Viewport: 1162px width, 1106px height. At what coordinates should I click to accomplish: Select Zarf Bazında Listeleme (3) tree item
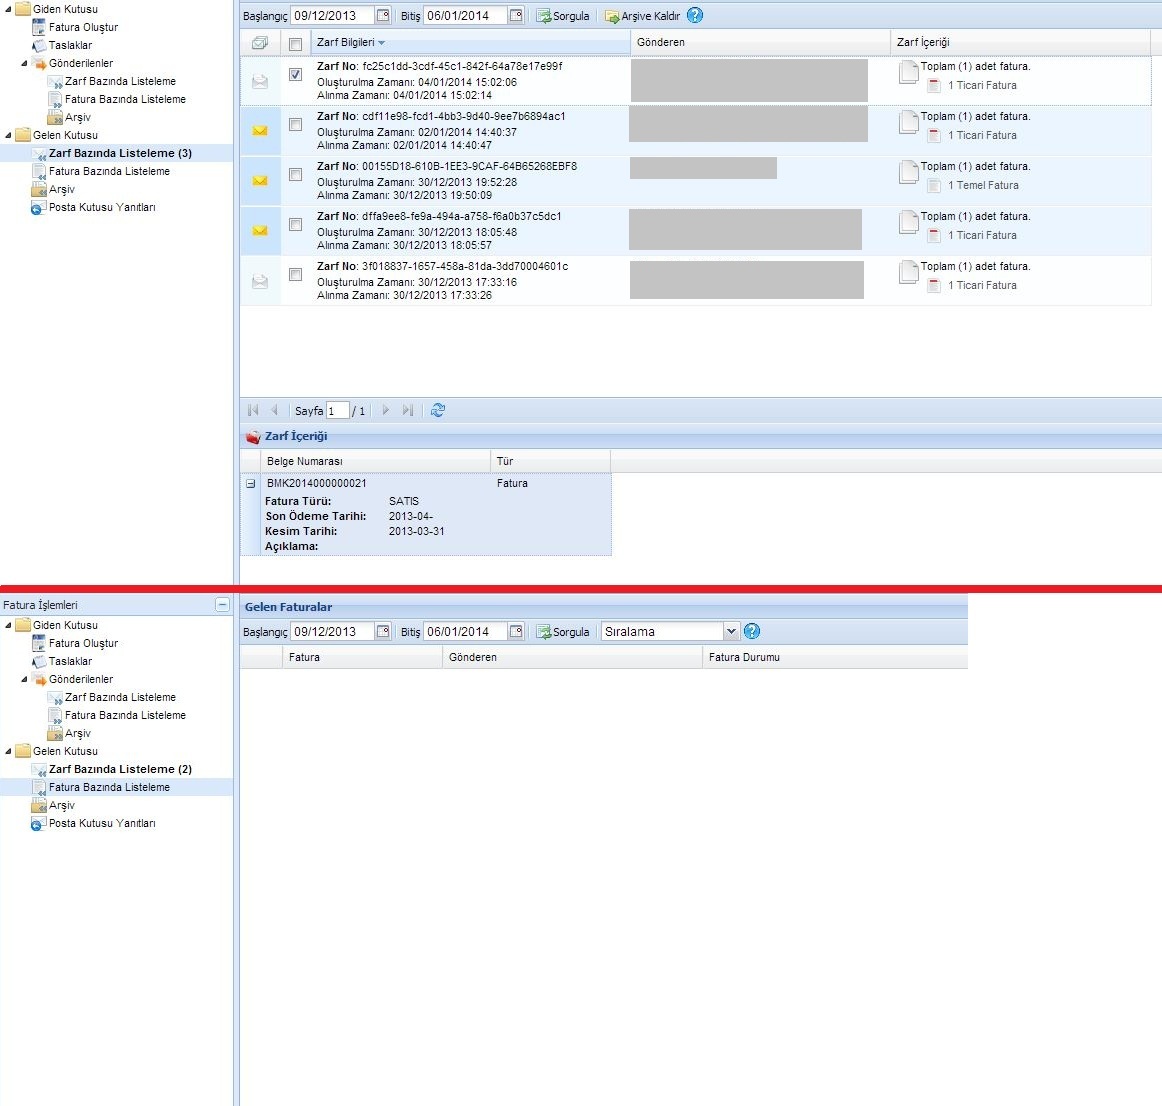point(120,153)
